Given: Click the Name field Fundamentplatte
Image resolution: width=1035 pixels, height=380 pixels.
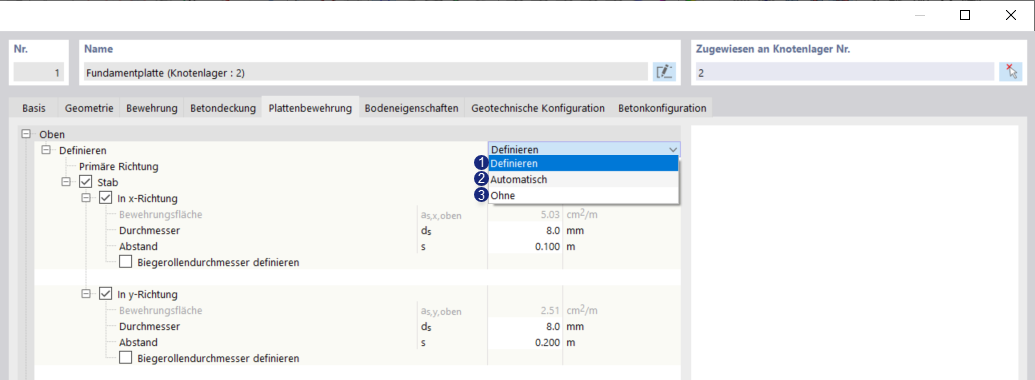Looking at the screenshot, I should 365,73.
